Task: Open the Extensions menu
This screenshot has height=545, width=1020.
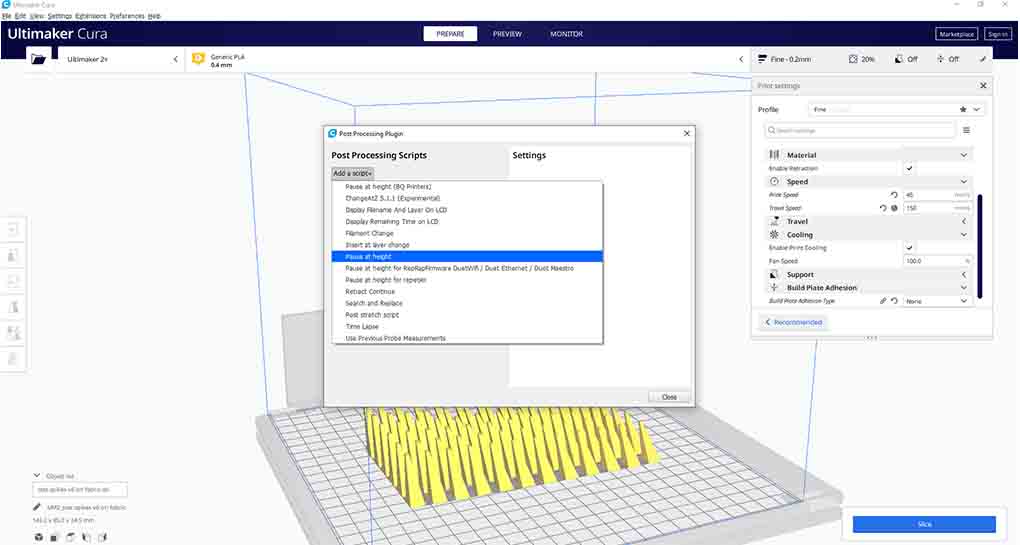Action: point(90,16)
